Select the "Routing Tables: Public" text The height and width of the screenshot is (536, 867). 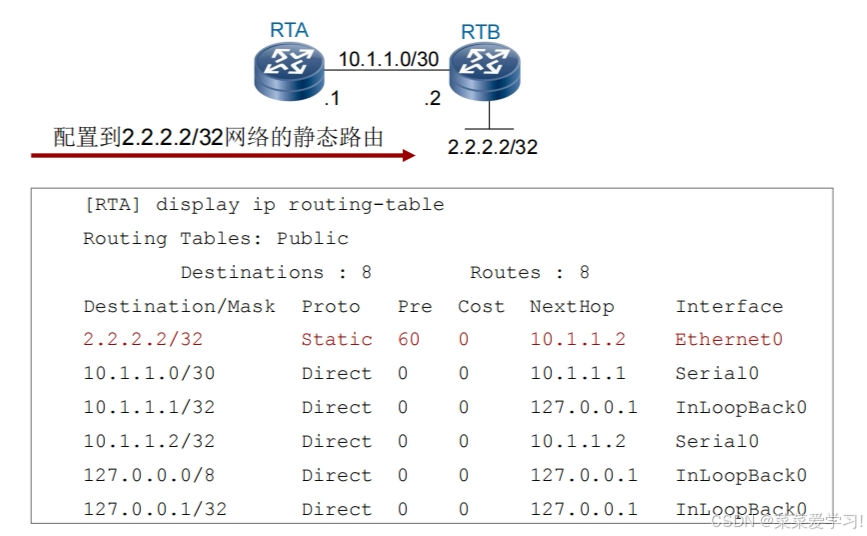tap(215, 239)
